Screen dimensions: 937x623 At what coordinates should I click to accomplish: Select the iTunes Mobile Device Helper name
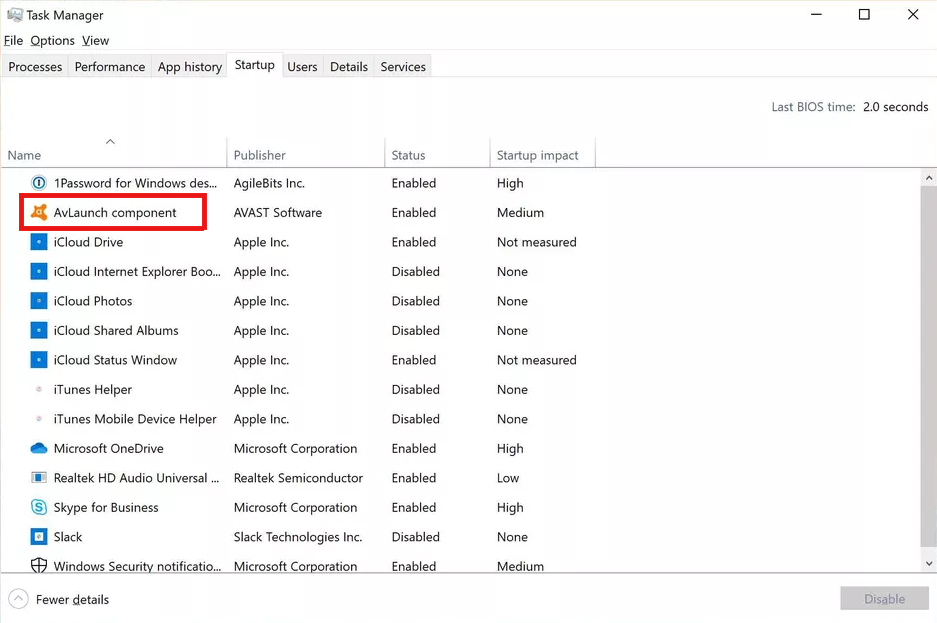[135, 419]
